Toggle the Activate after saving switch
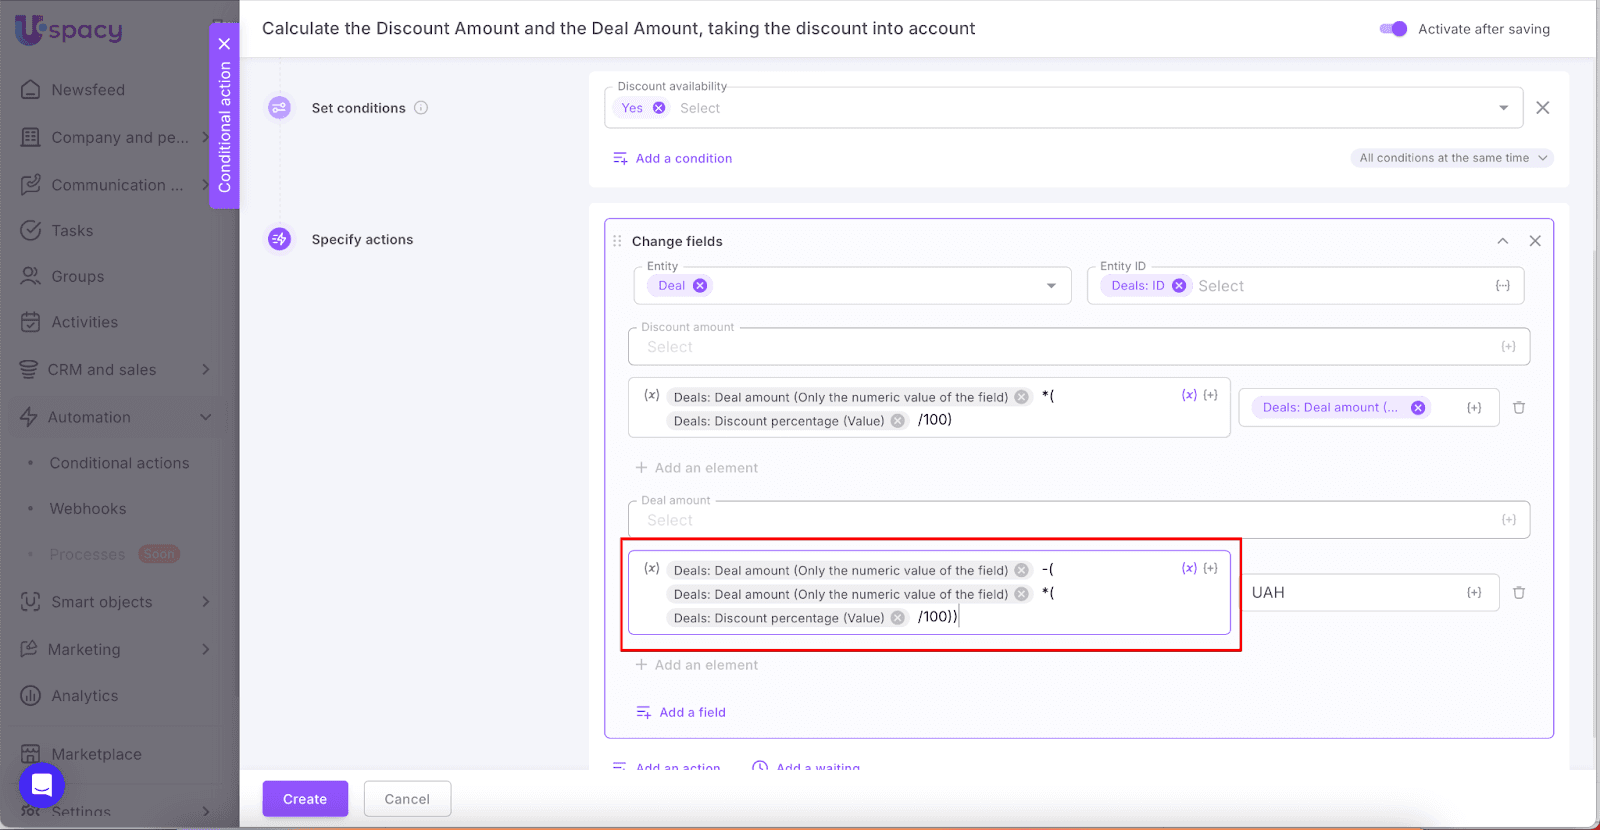 click(x=1393, y=29)
